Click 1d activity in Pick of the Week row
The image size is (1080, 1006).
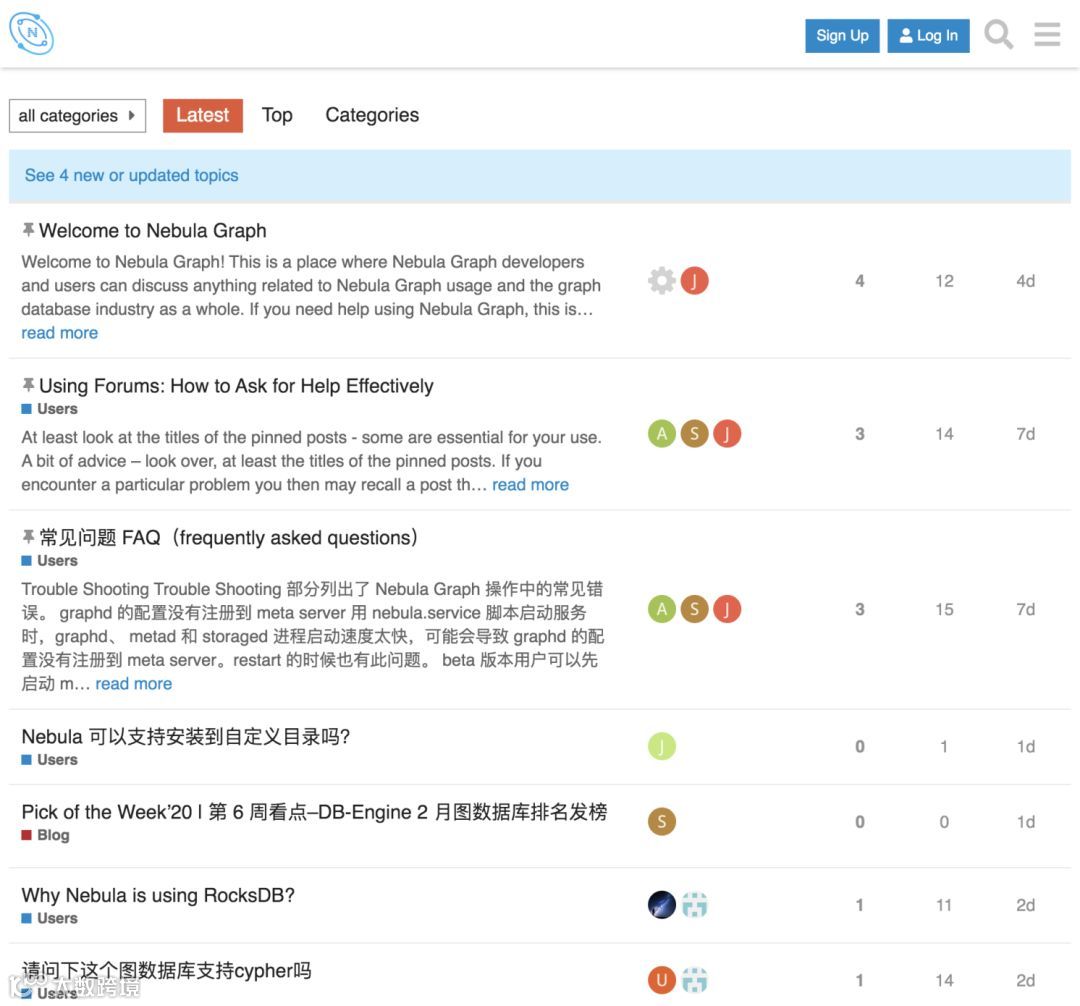click(x=1026, y=822)
